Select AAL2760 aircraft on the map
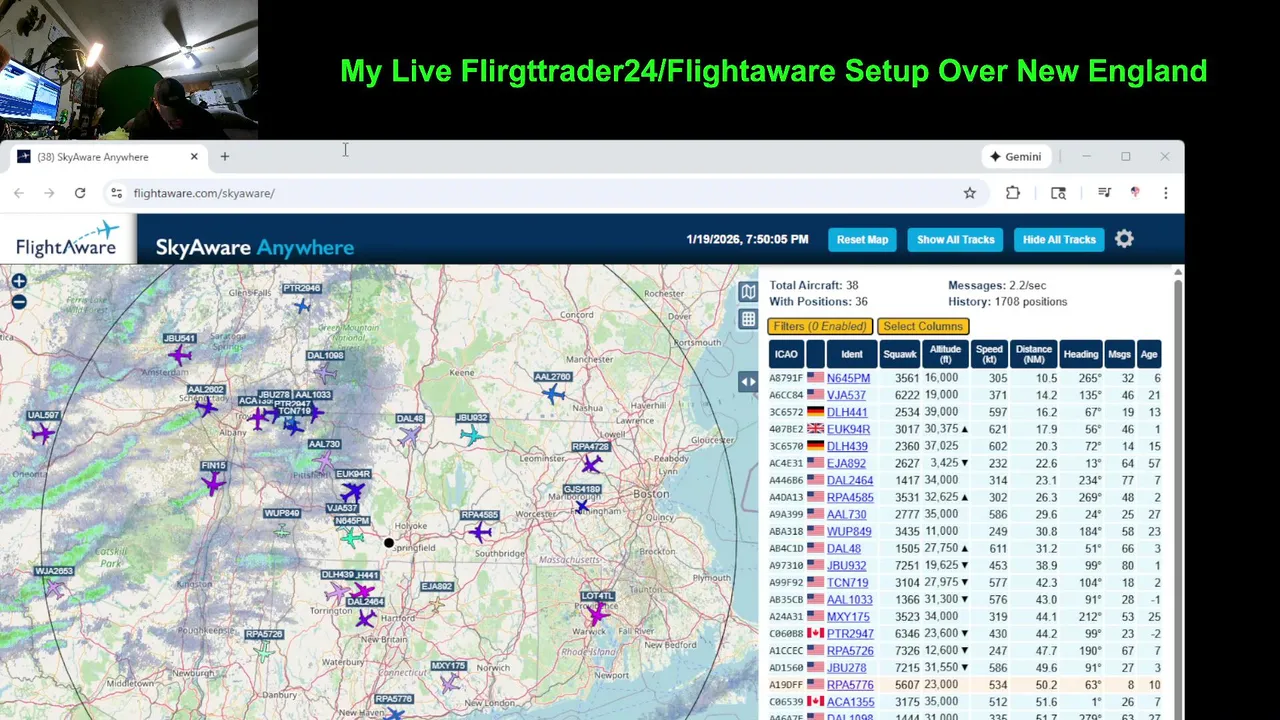 click(553, 394)
